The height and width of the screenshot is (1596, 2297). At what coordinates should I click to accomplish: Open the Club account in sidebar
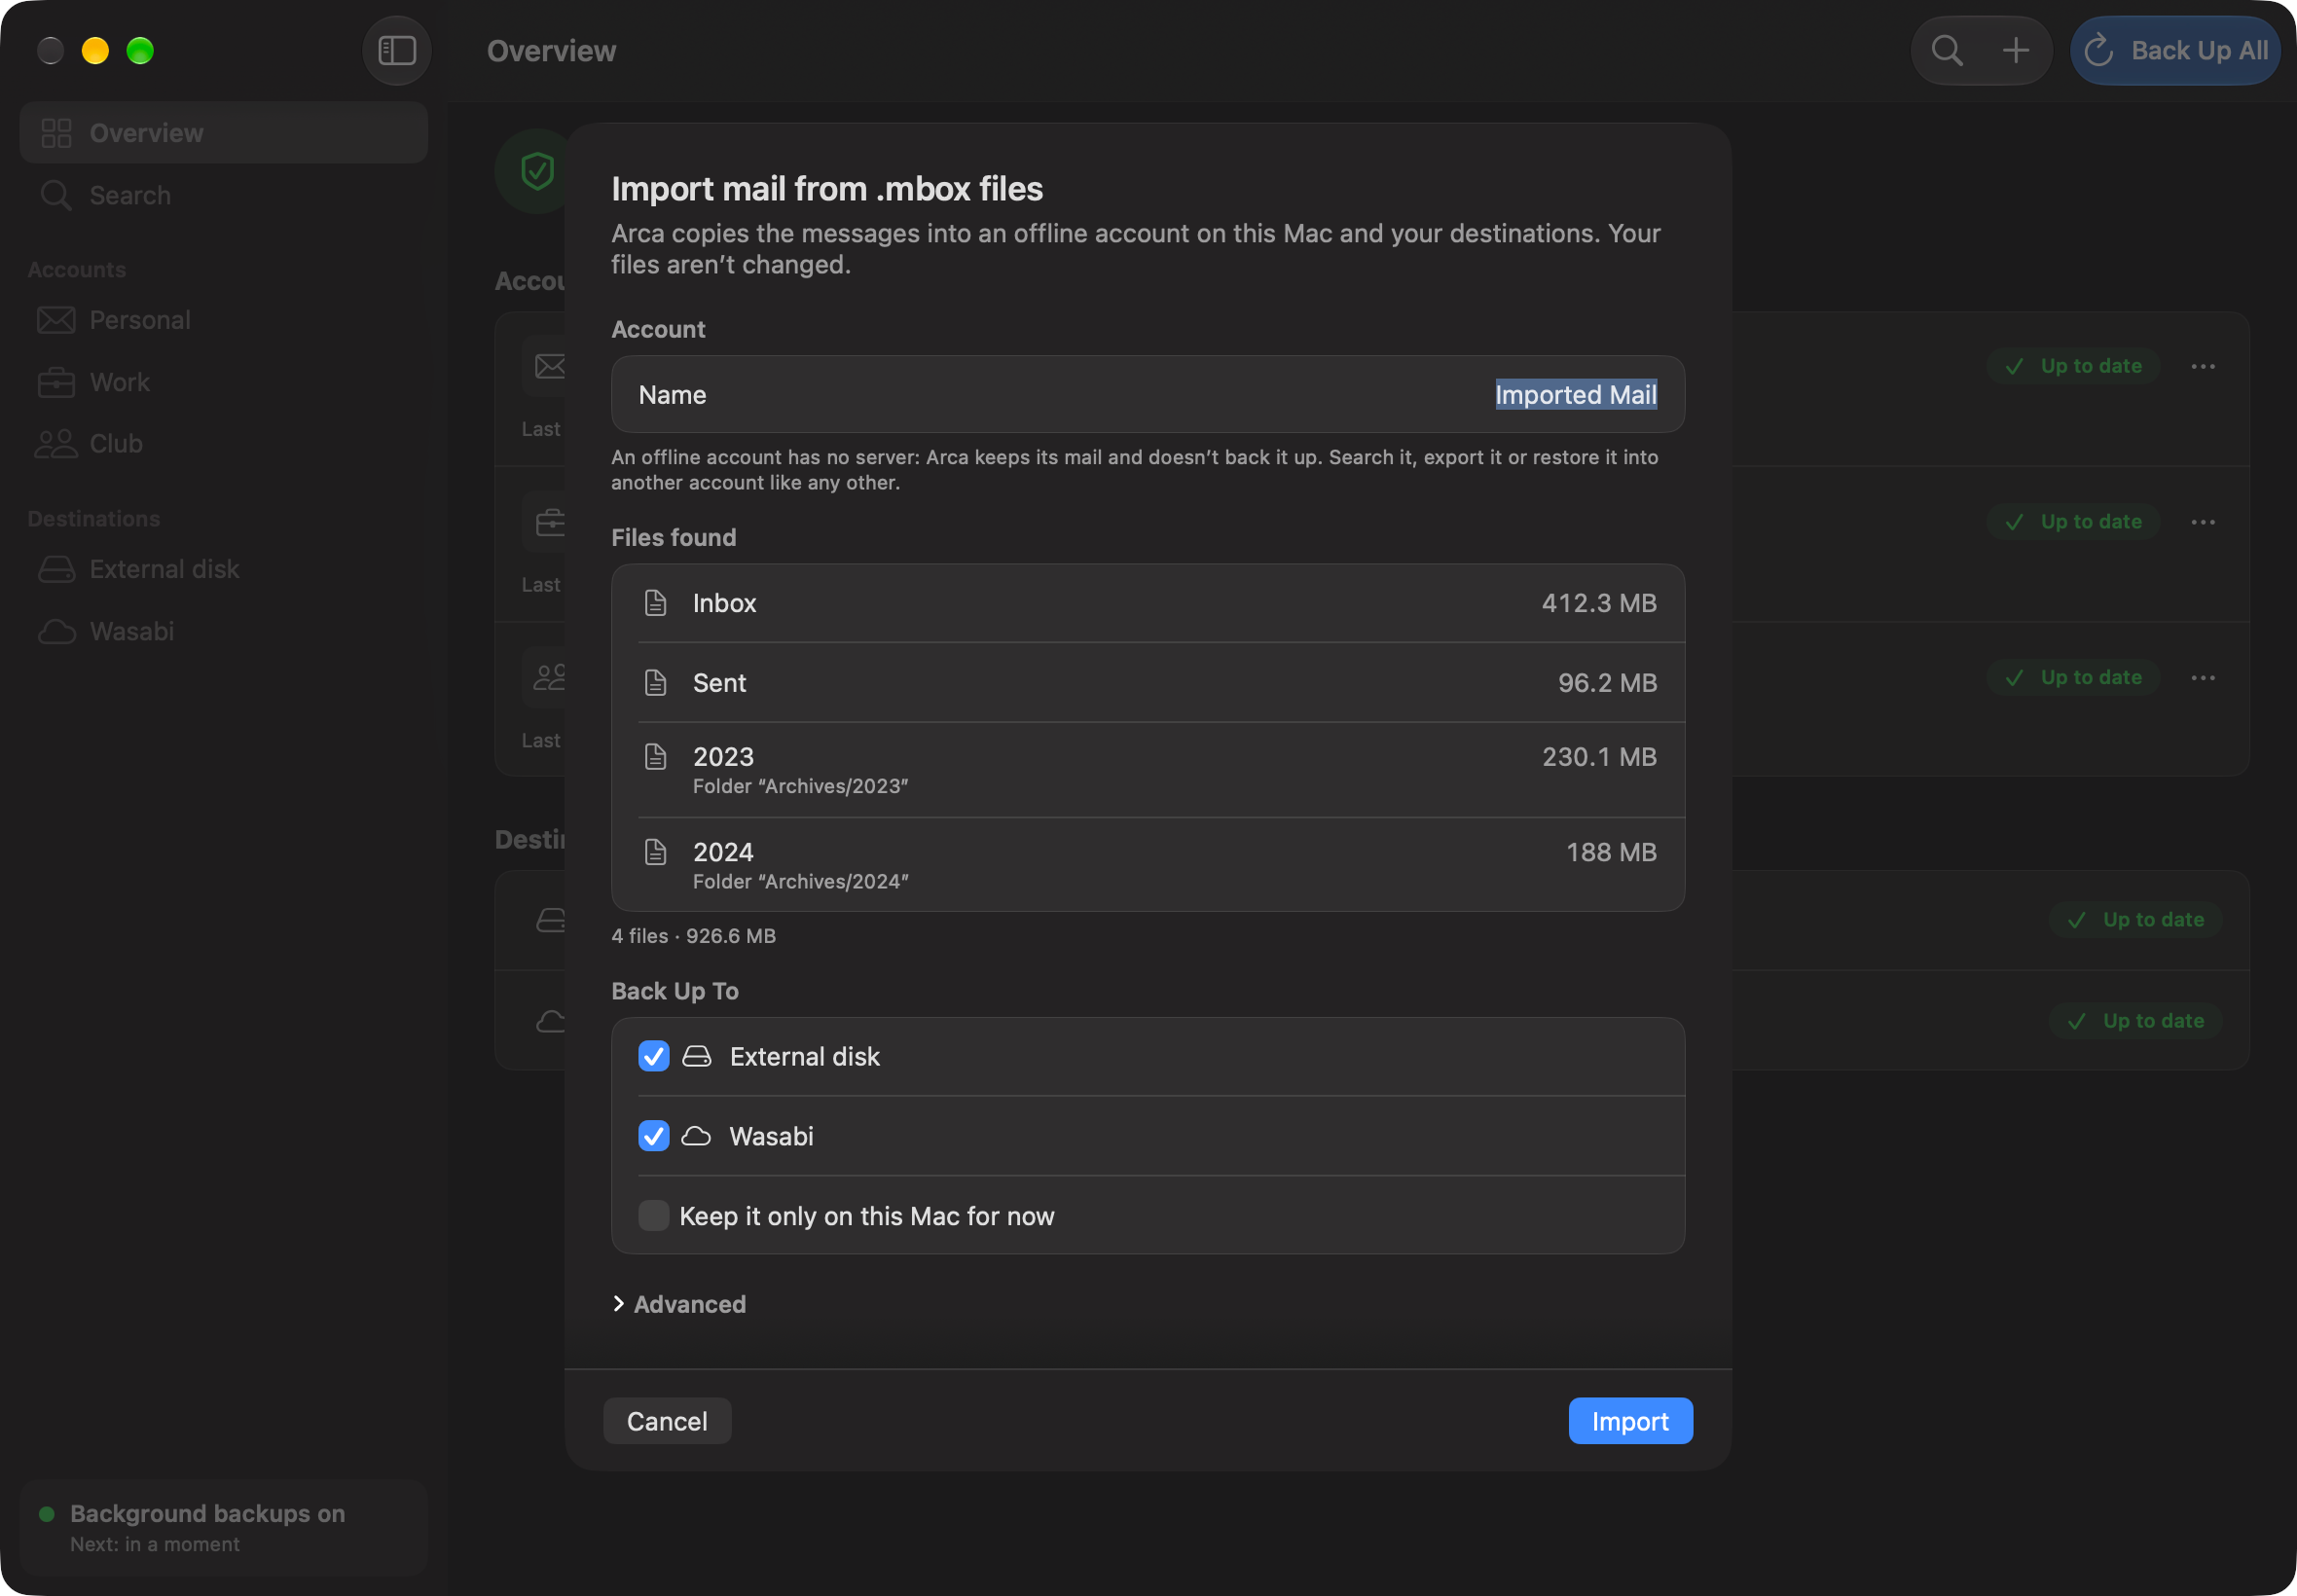pyautogui.click(x=224, y=443)
